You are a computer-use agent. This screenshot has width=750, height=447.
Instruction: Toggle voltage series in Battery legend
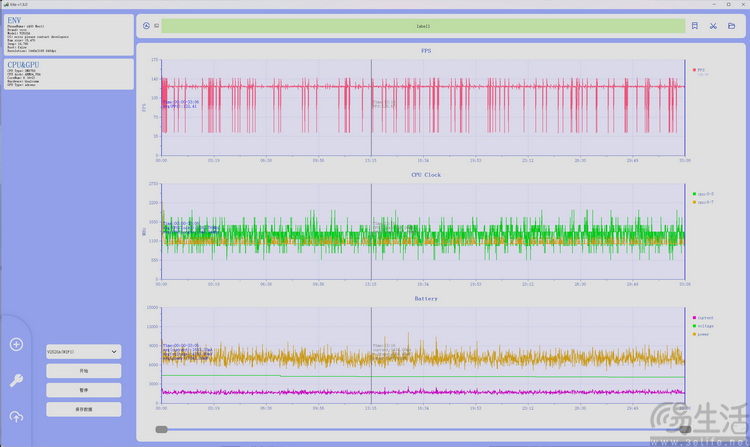tap(704, 326)
